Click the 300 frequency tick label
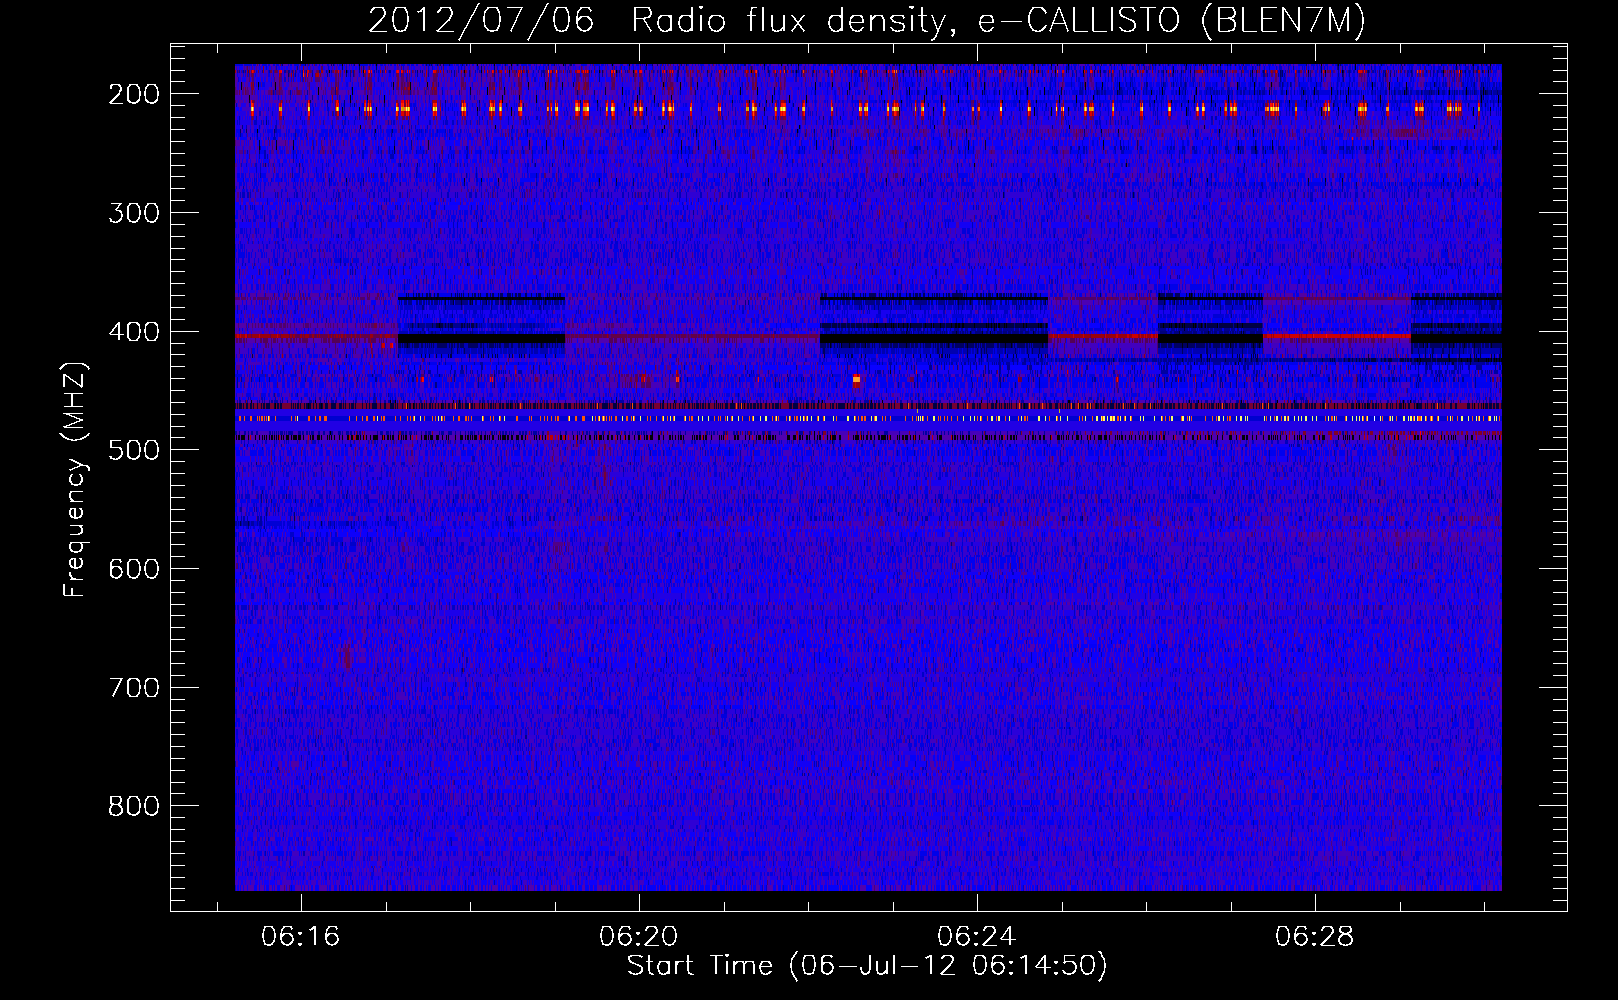The height and width of the screenshot is (1000, 1618). [134, 213]
